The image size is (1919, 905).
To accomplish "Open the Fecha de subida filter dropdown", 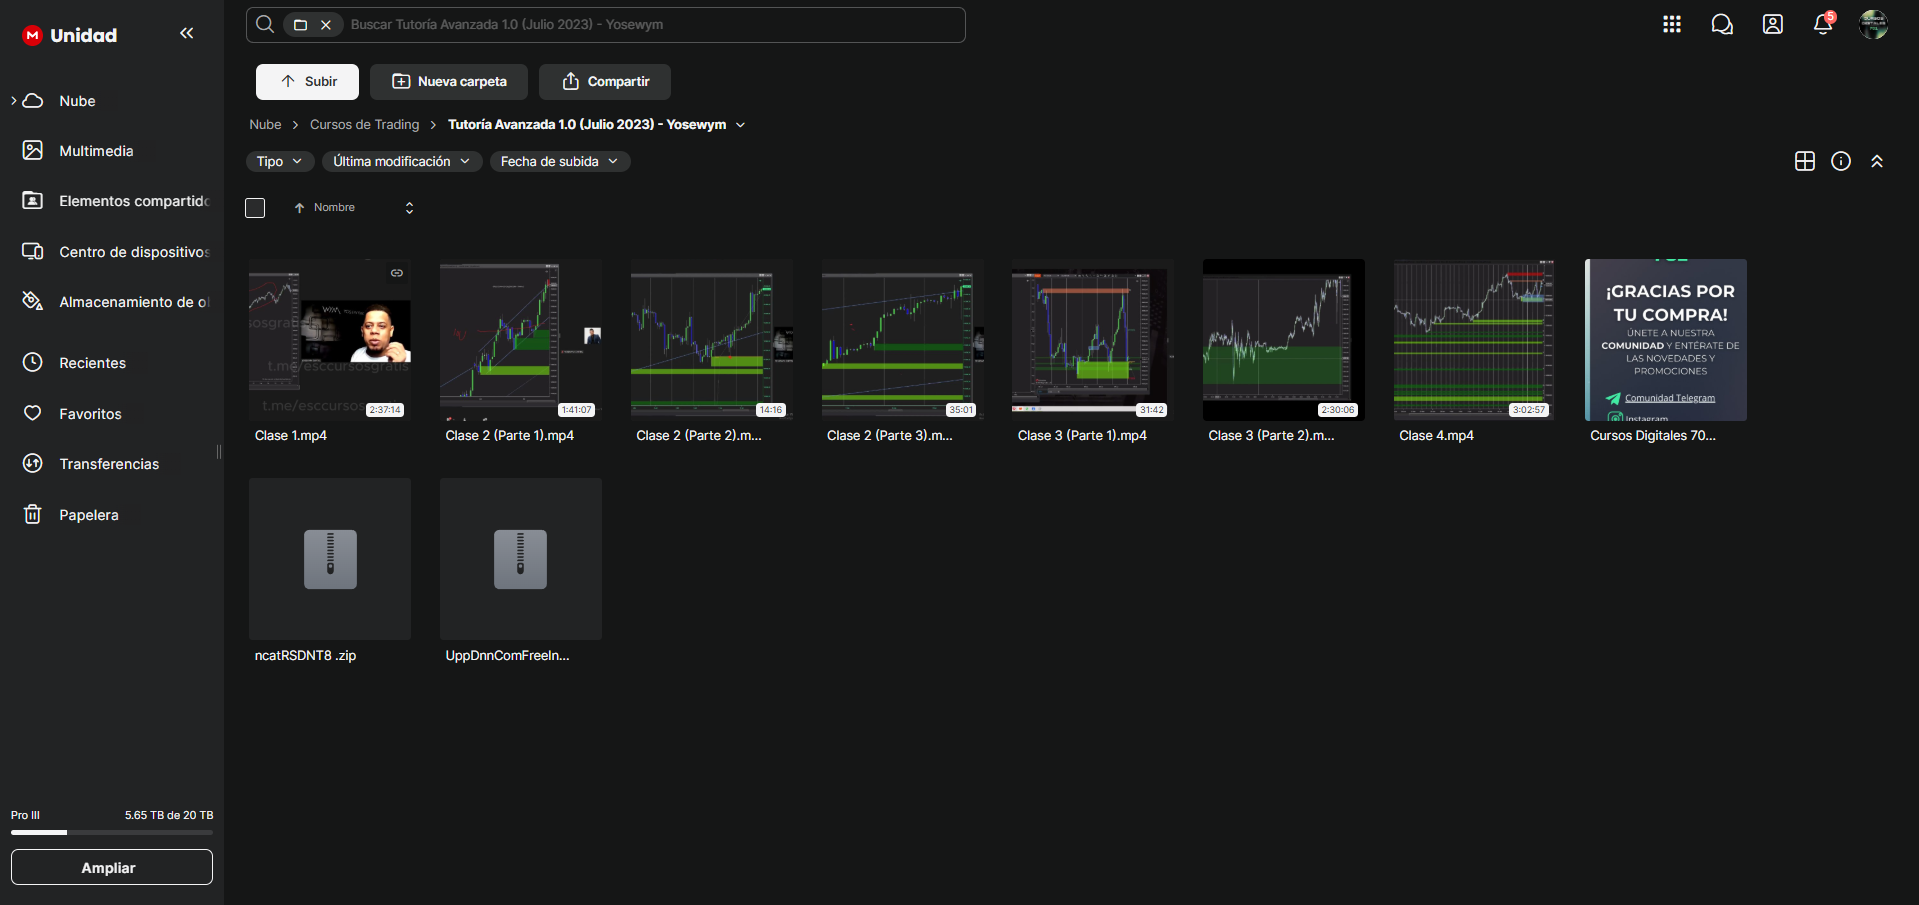I will (x=559, y=161).
